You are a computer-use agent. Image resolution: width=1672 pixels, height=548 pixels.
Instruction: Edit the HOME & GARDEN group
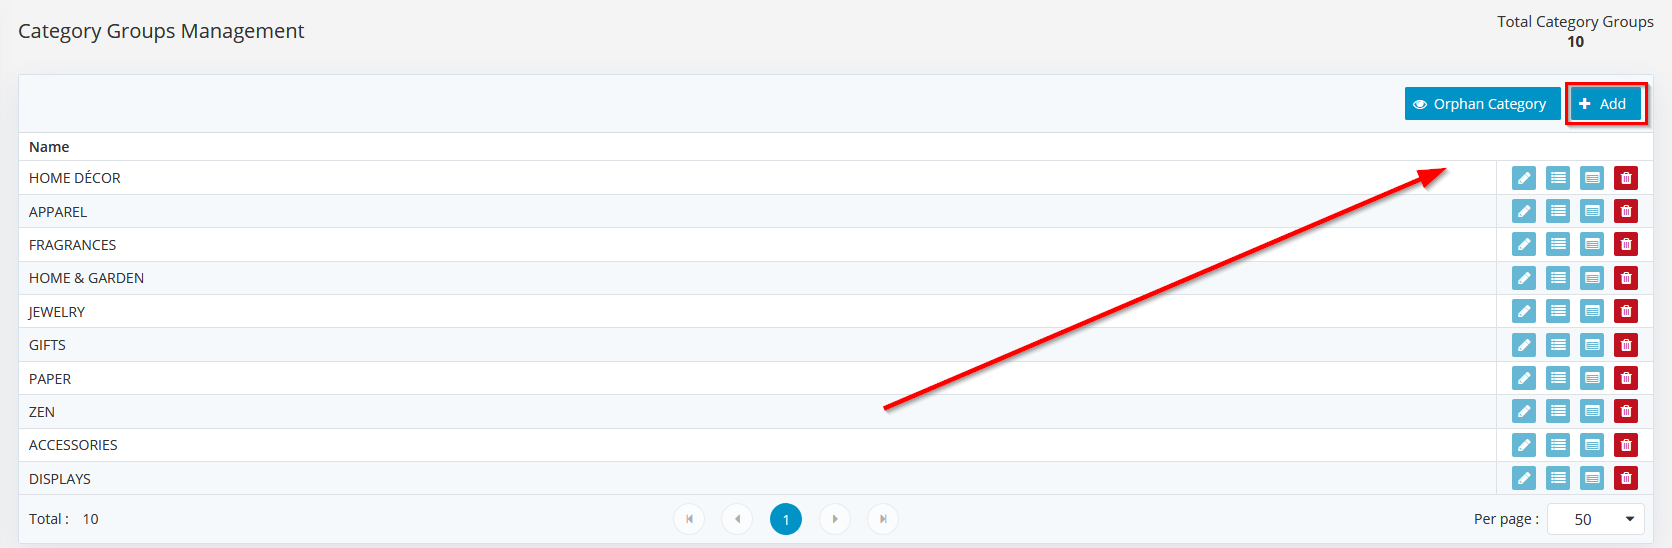(1524, 278)
